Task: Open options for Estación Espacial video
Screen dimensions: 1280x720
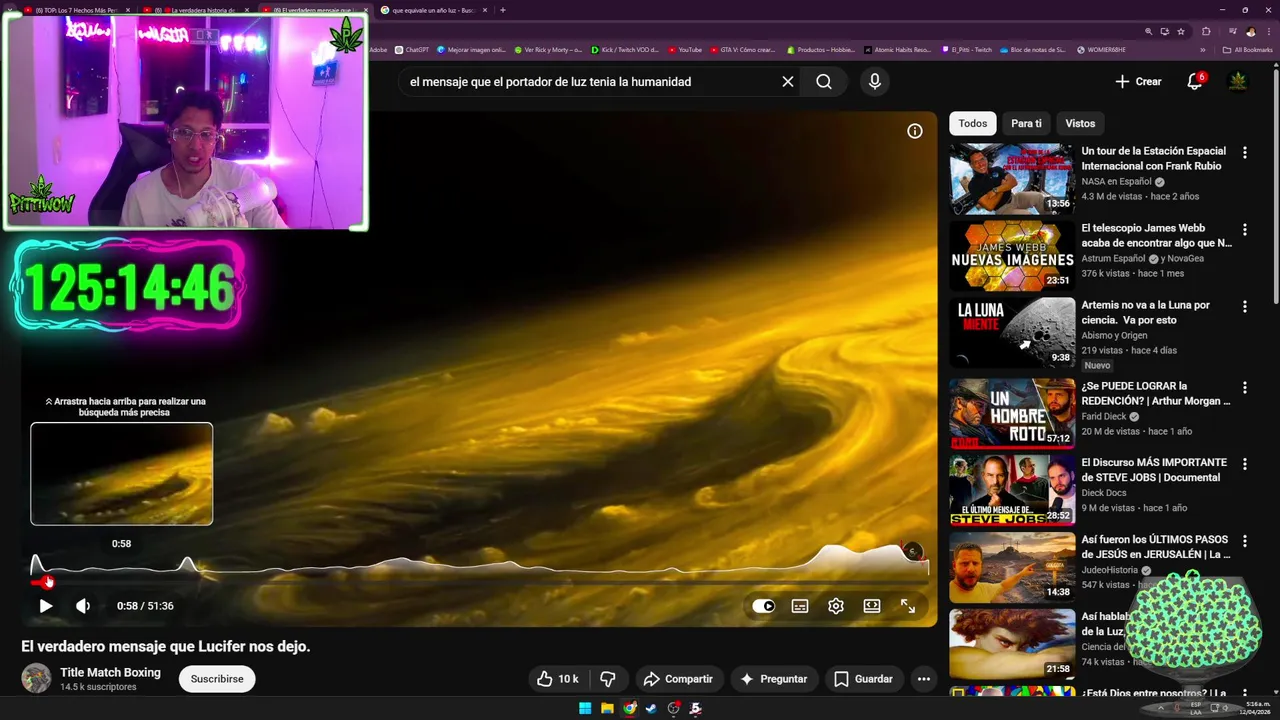Action: click(1245, 153)
